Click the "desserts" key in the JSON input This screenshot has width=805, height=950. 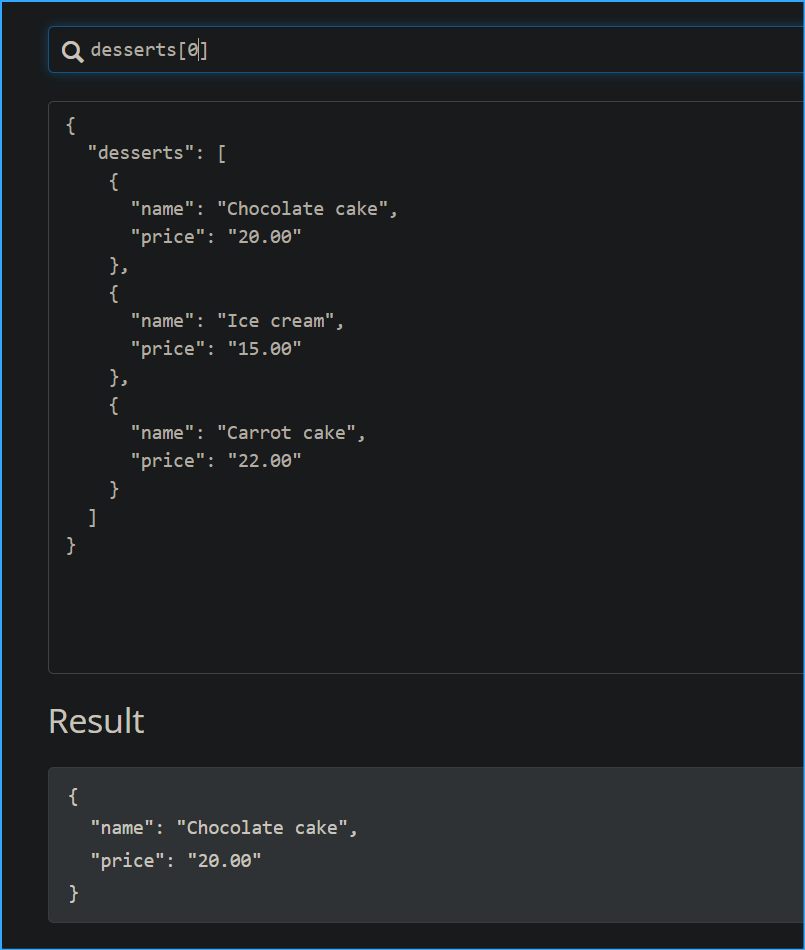142,153
